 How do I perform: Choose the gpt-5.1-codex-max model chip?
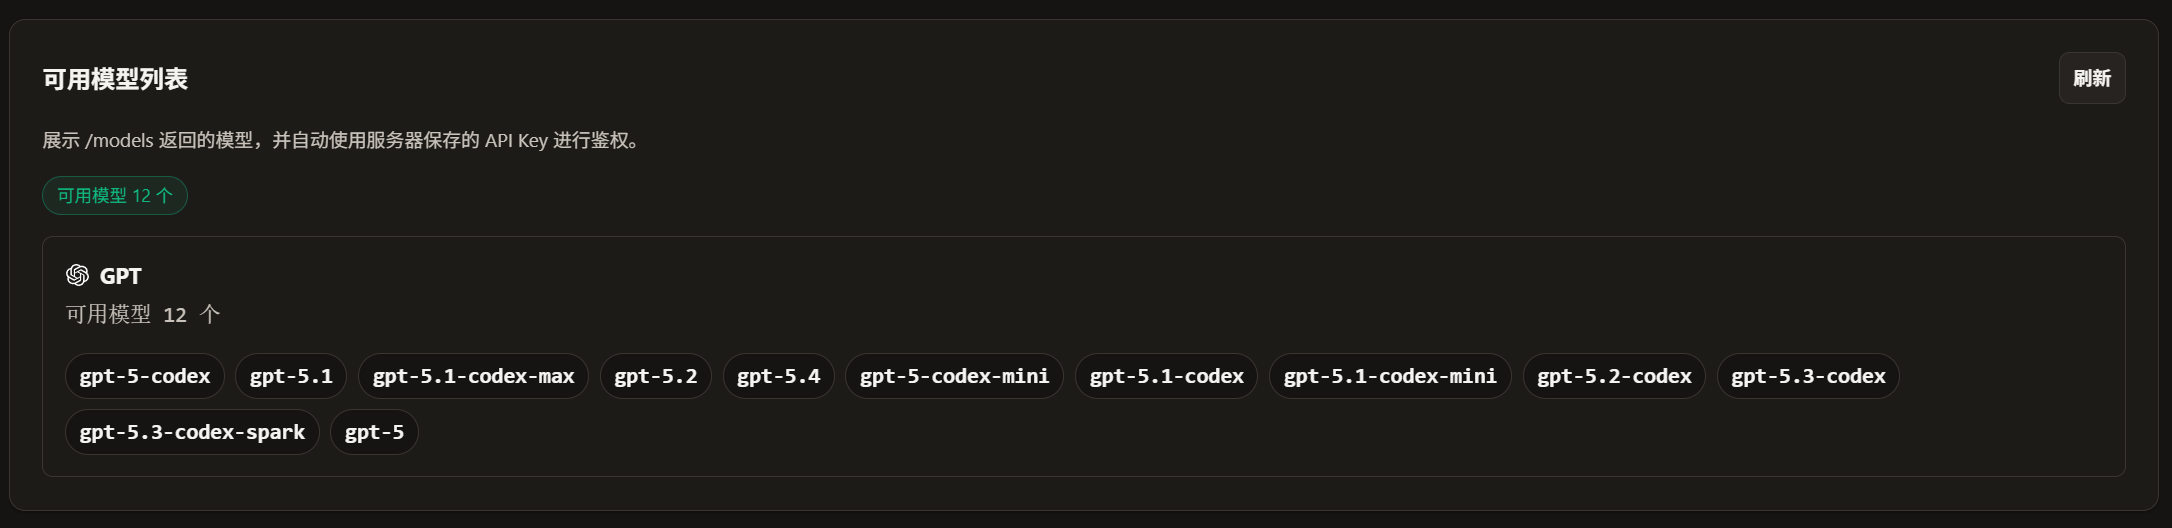(473, 377)
